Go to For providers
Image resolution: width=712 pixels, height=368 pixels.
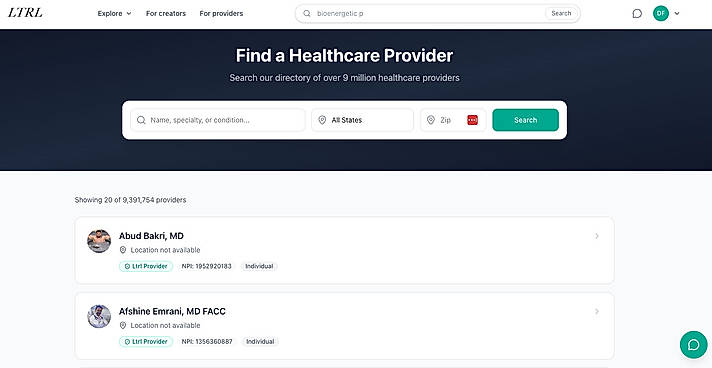[221, 14]
